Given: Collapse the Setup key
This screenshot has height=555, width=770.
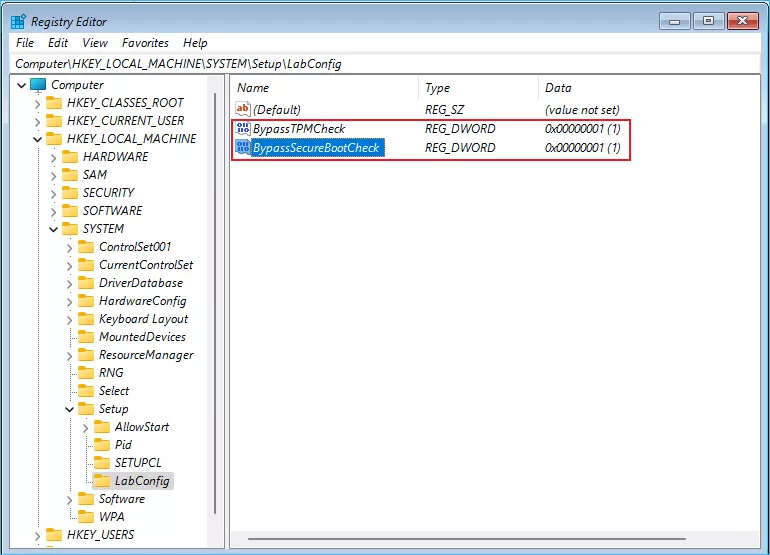Looking at the screenshot, I should coord(69,410).
